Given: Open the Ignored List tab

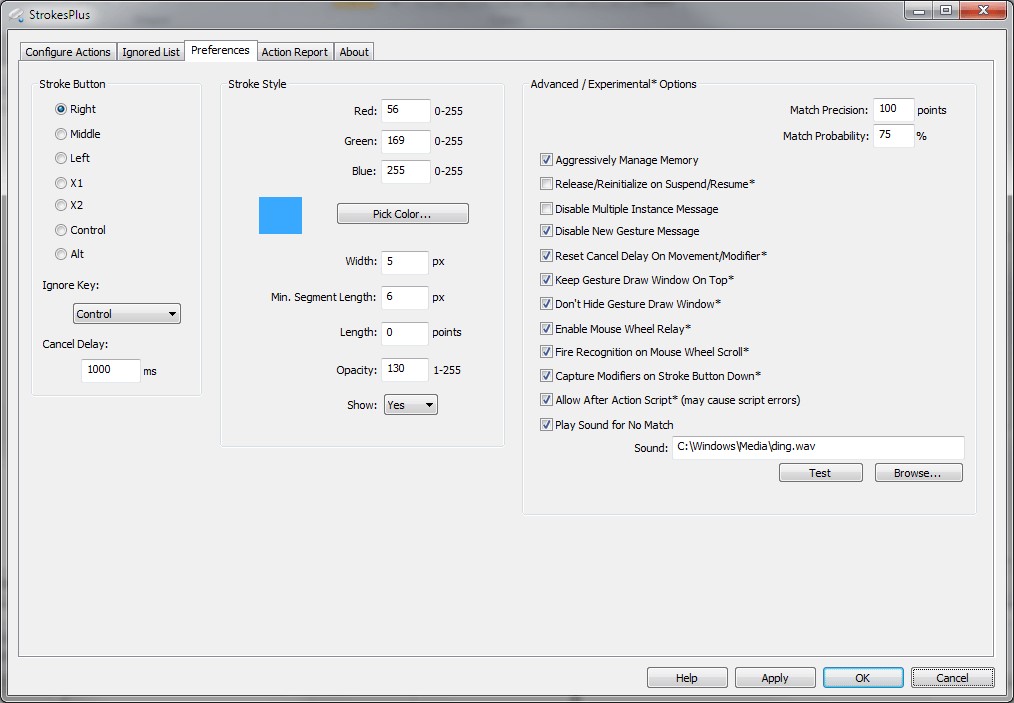Looking at the screenshot, I should pyautogui.click(x=151, y=52).
